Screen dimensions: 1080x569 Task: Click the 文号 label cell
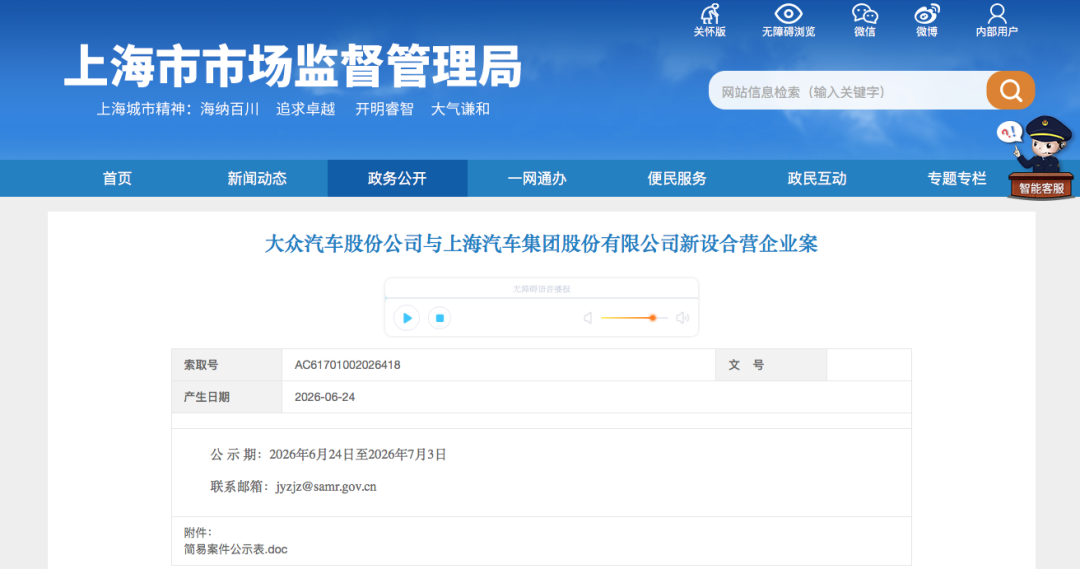[771, 365]
